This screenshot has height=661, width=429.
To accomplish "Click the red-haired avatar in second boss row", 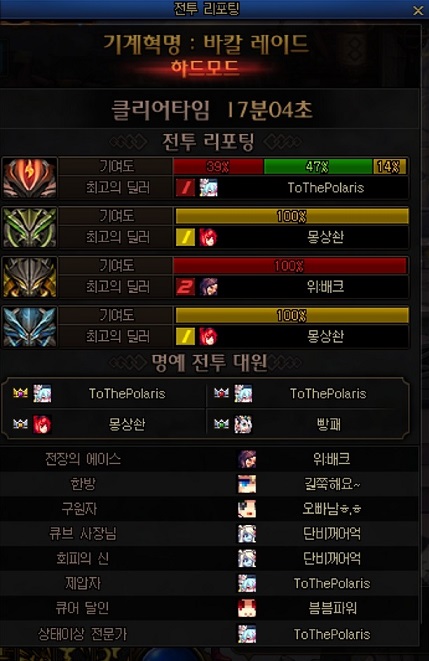I will point(208,237).
